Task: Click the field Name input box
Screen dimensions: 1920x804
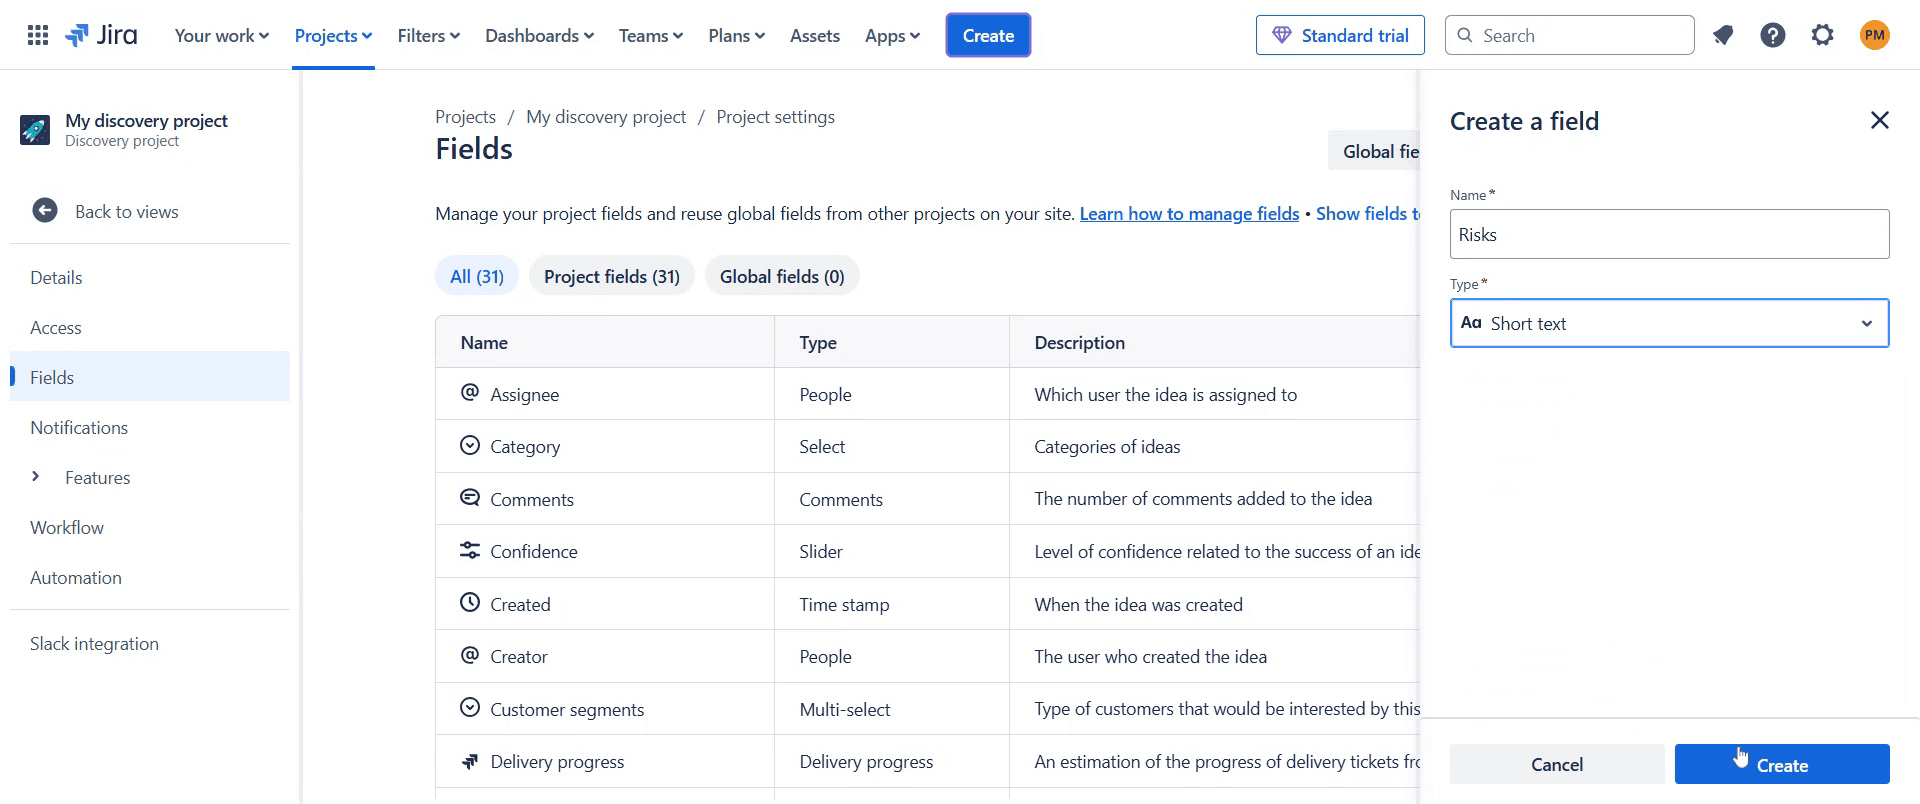Action: tap(1668, 235)
